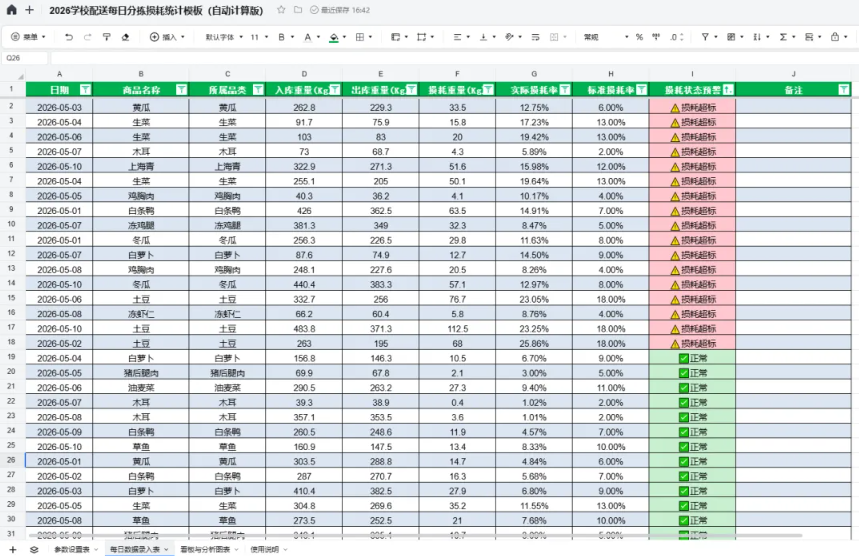Click the document title text
Viewport: 859px width, 556px height.
[x=156, y=10]
